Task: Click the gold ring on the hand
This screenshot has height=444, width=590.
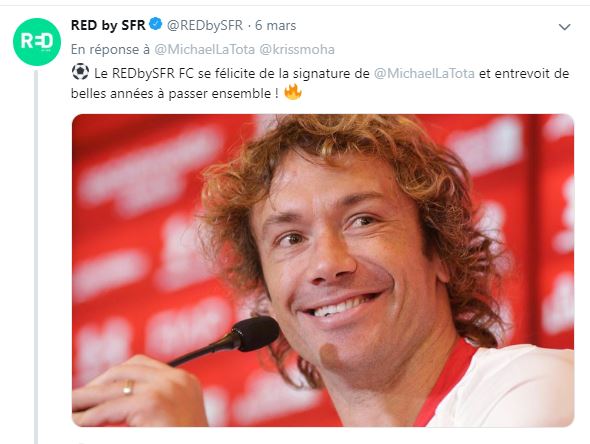Action: tap(128, 388)
